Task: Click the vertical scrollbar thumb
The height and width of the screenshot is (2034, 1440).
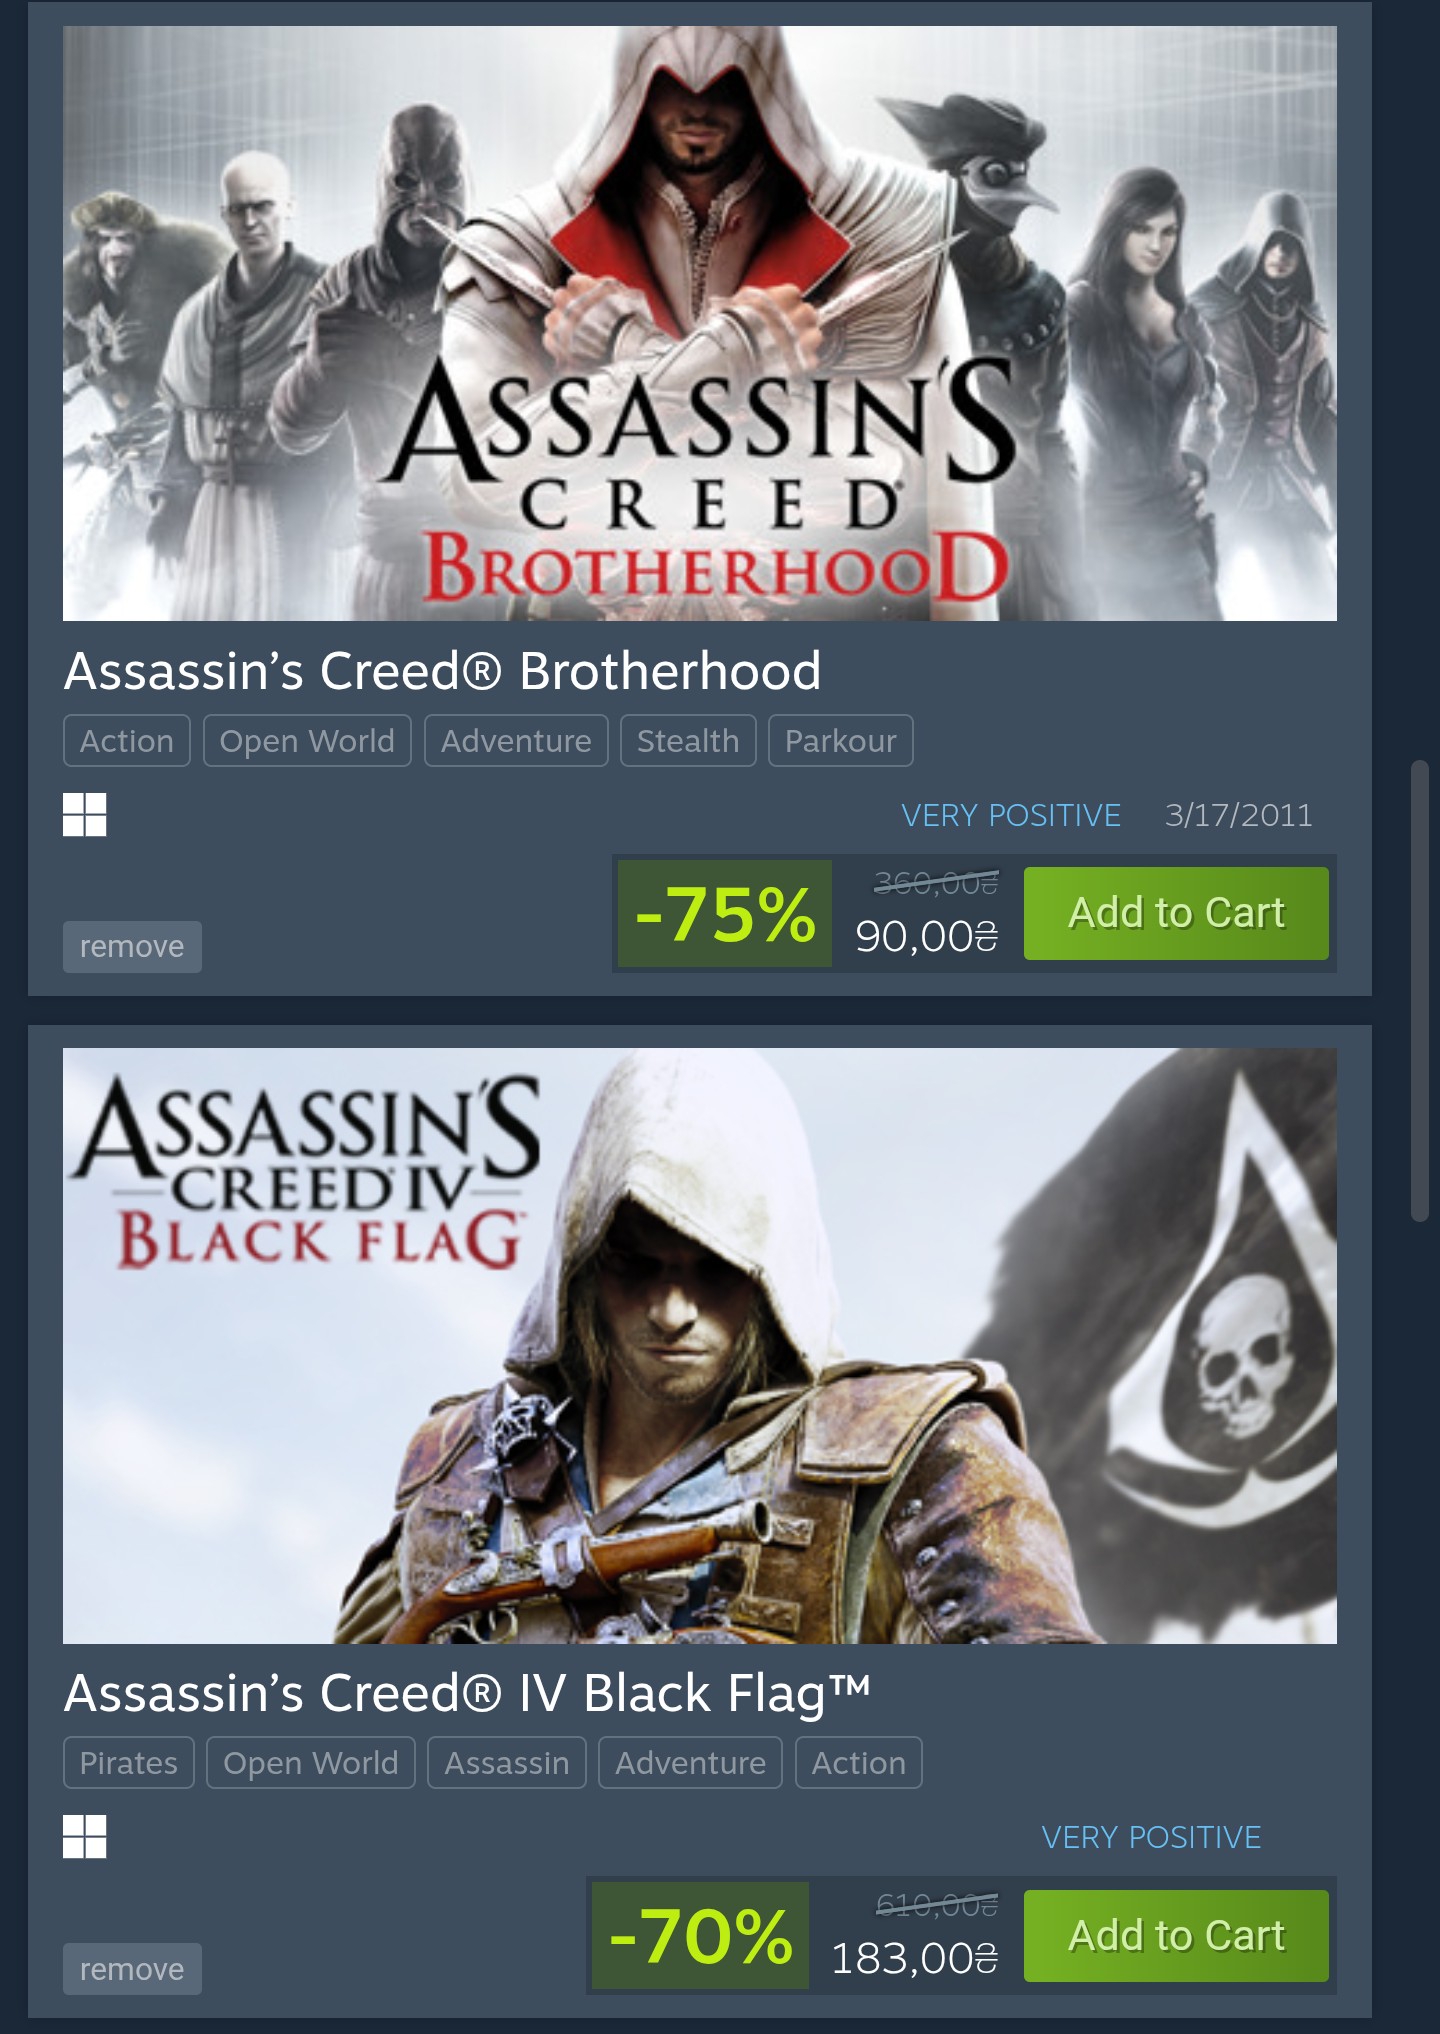Action: click(1420, 990)
